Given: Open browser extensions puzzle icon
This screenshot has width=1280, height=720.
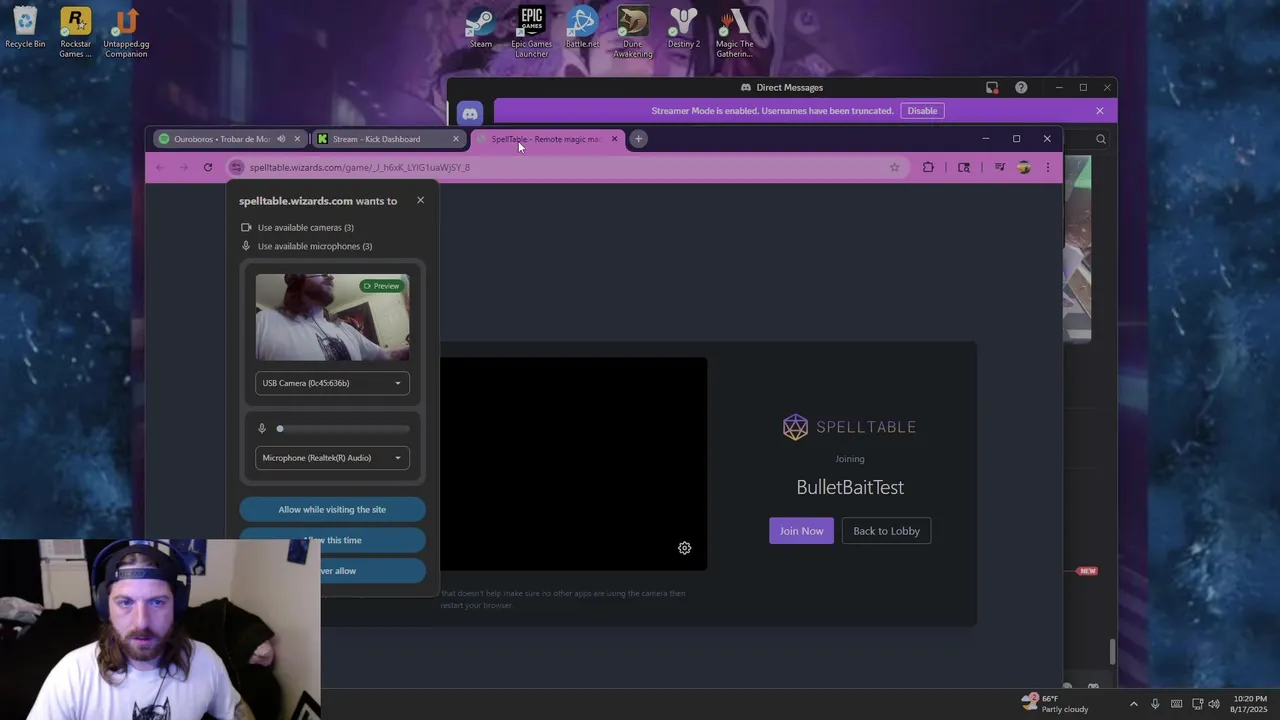Looking at the screenshot, I should coord(928,167).
